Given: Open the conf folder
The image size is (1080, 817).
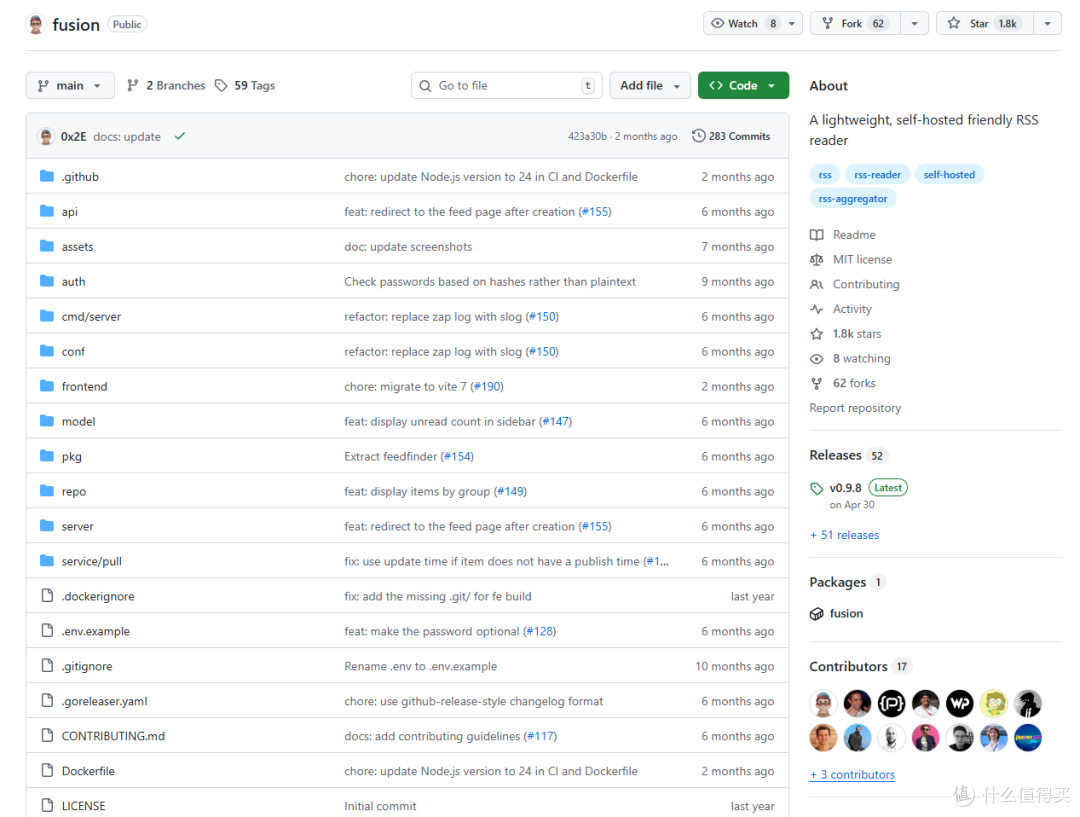Looking at the screenshot, I should point(73,352).
